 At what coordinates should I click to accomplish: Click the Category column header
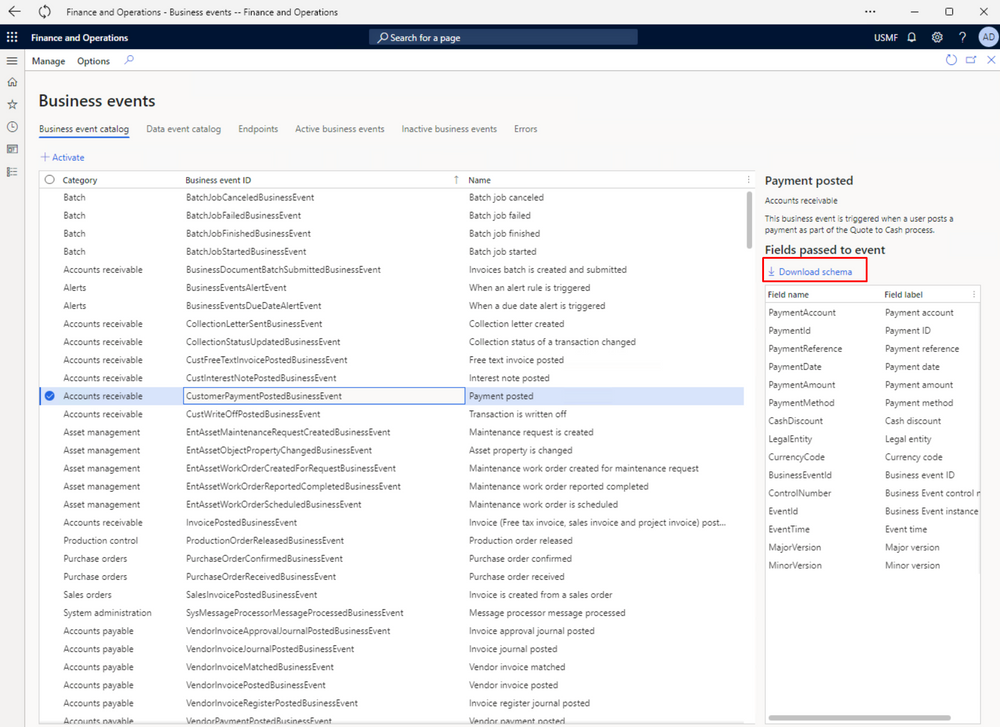[80, 180]
